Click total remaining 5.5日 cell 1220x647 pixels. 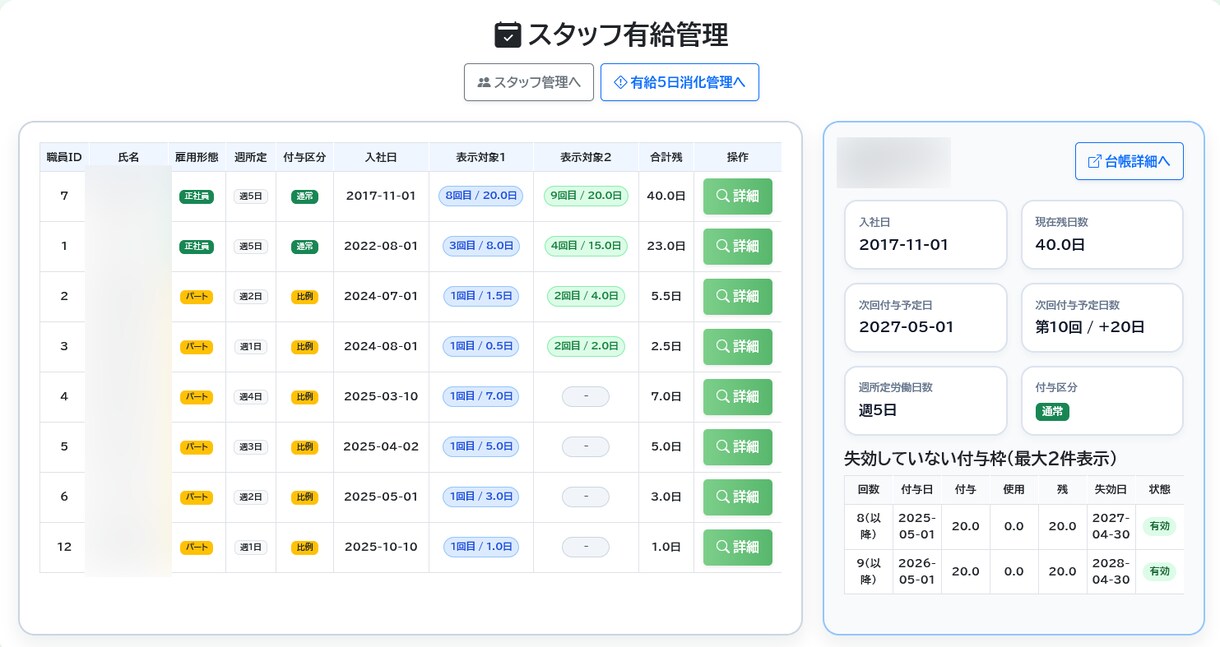[x=666, y=296]
